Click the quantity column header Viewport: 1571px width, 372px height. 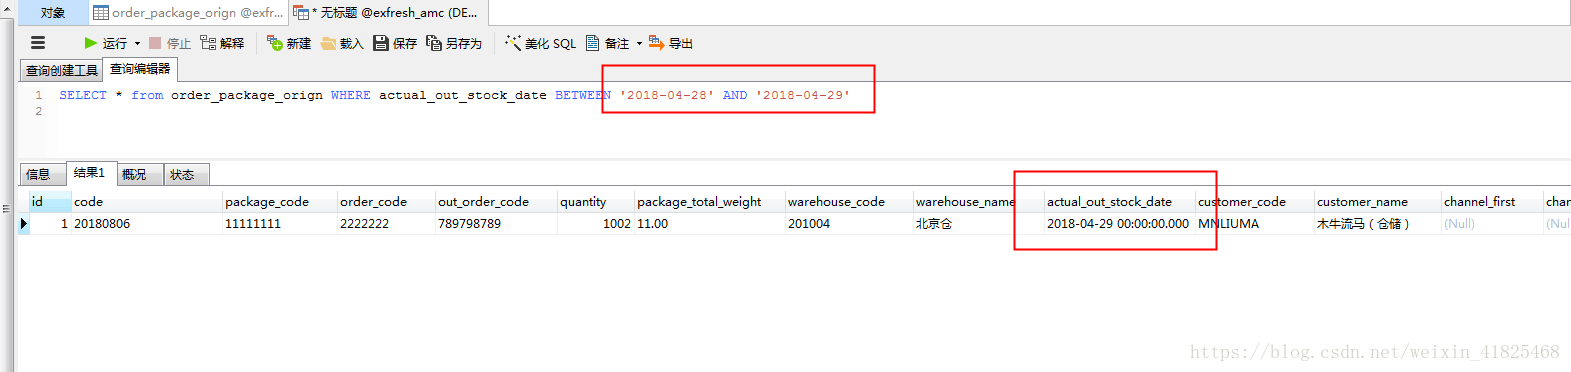click(x=595, y=201)
